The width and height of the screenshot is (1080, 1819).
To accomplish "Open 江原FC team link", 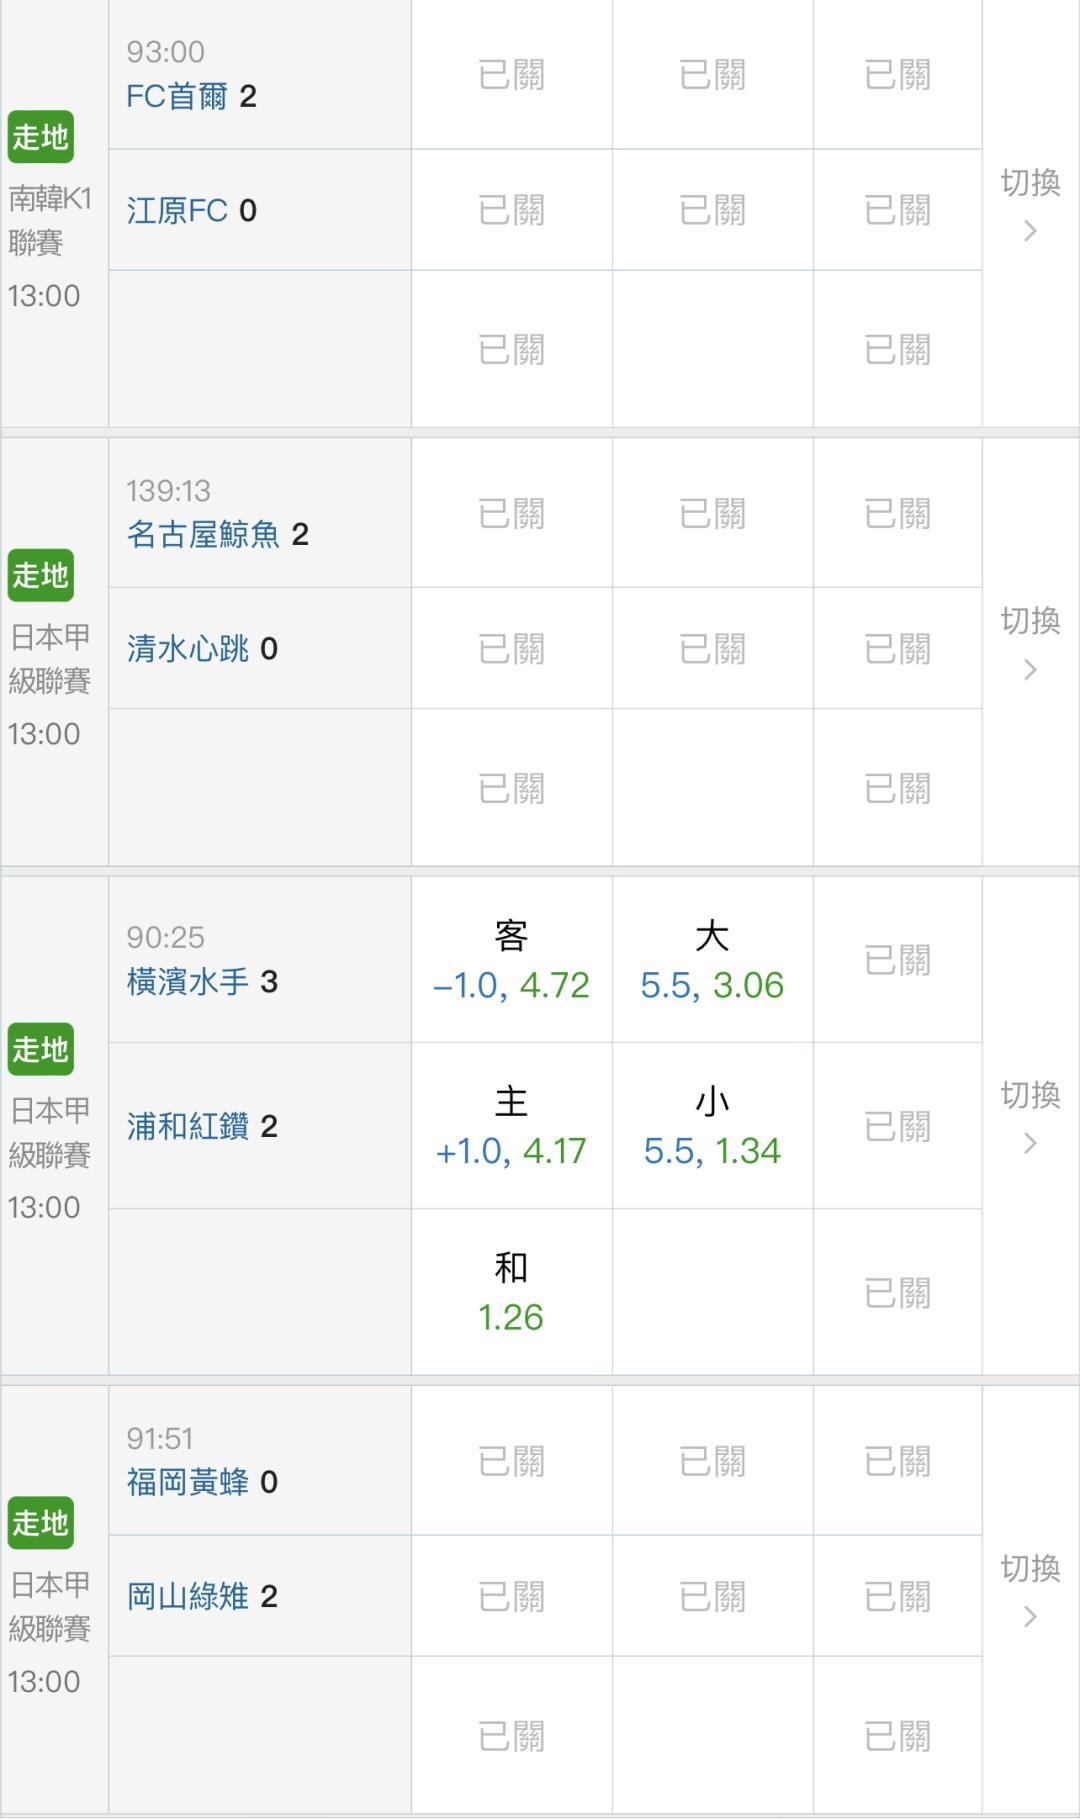I will [x=177, y=210].
